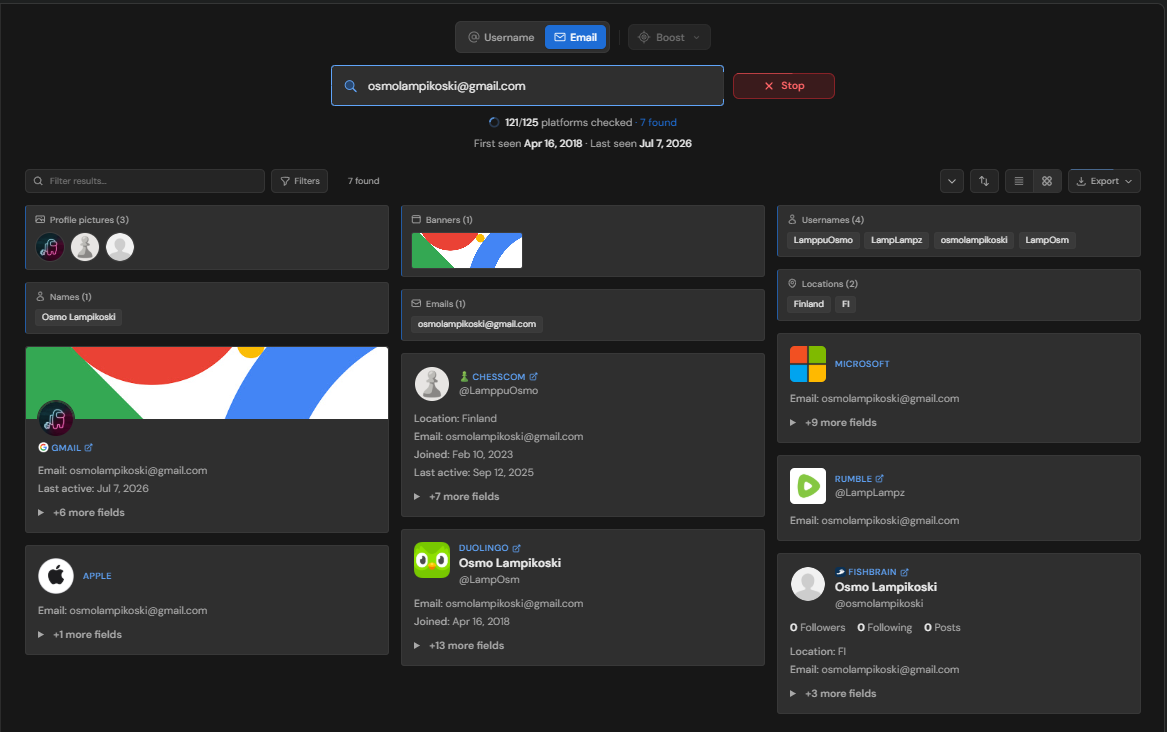Open the first profile picture thumbnail
The width and height of the screenshot is (1167, 732).
[x=50, y=247]
